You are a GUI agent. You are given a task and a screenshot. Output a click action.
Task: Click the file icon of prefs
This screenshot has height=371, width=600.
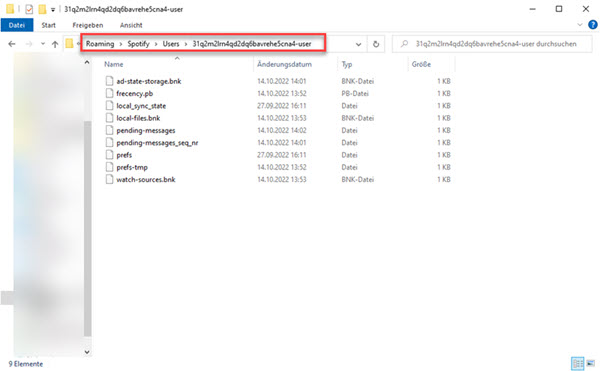(x=109, y=154)
